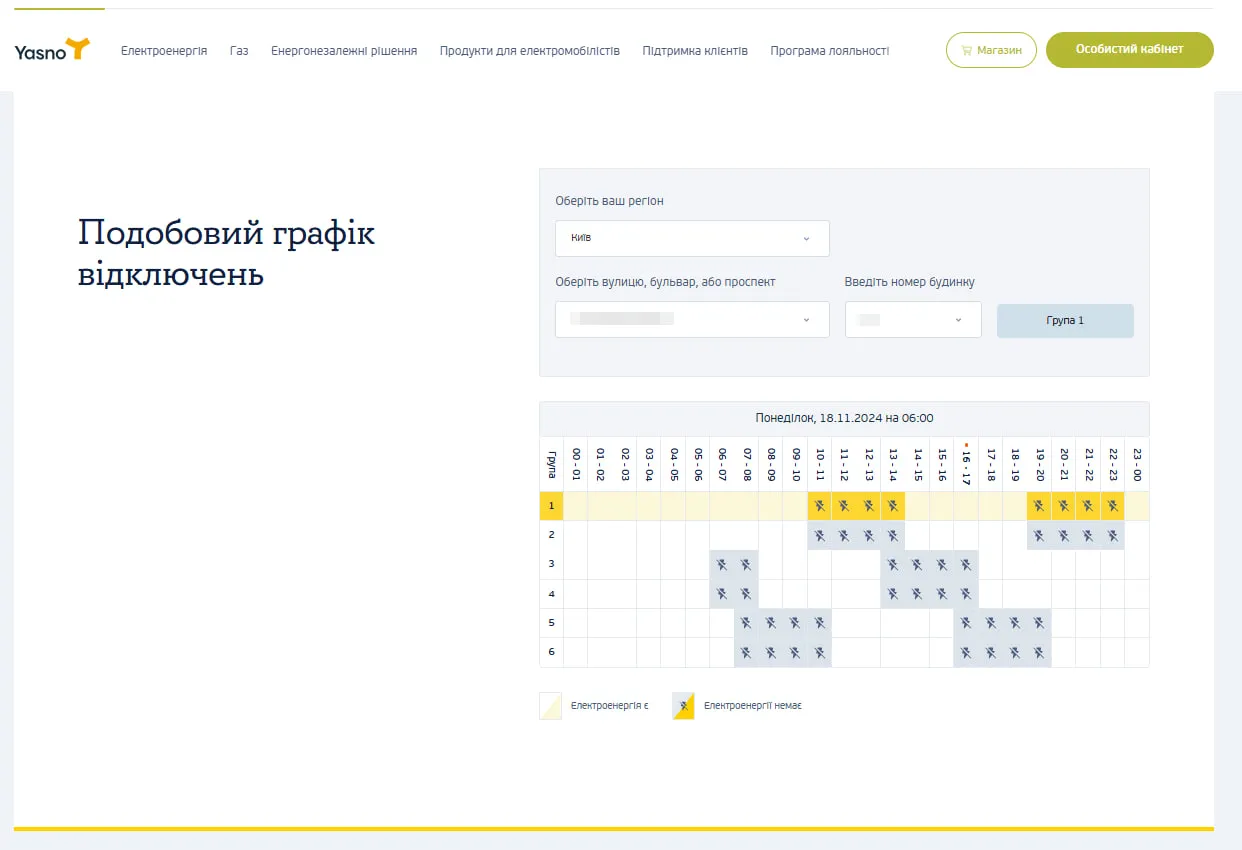Image resolution: width=1242 pixels, height=850 pixels.
Task: Open the street selection dropdown
Action: point(692,319)
